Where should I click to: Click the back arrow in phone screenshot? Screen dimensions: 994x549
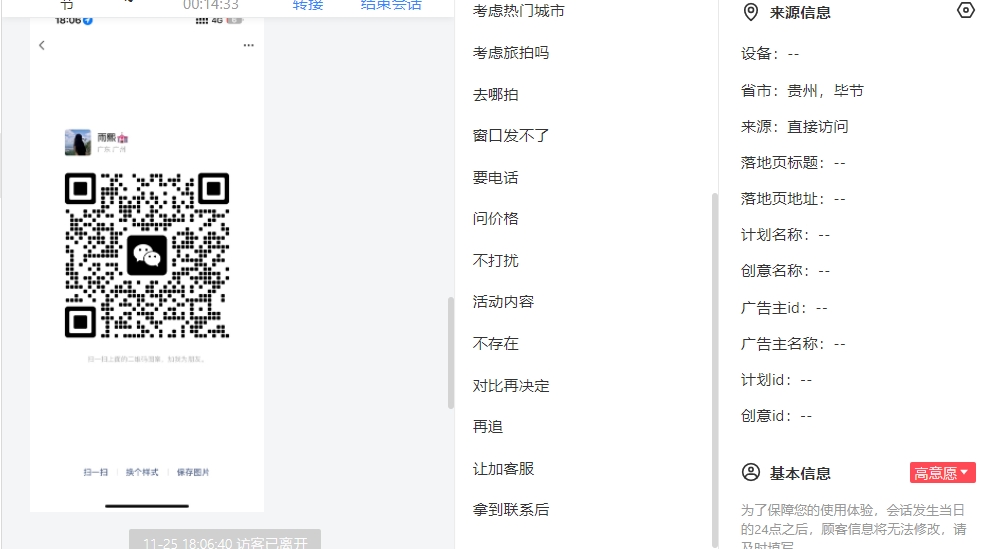42,45
